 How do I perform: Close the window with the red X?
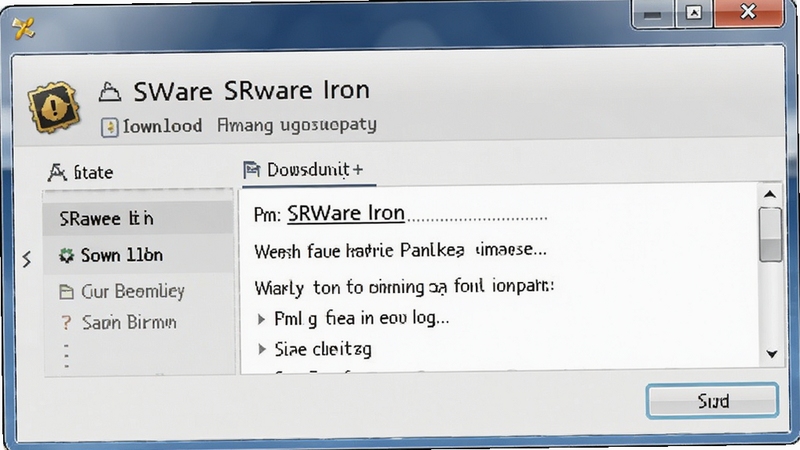point(748,12)
